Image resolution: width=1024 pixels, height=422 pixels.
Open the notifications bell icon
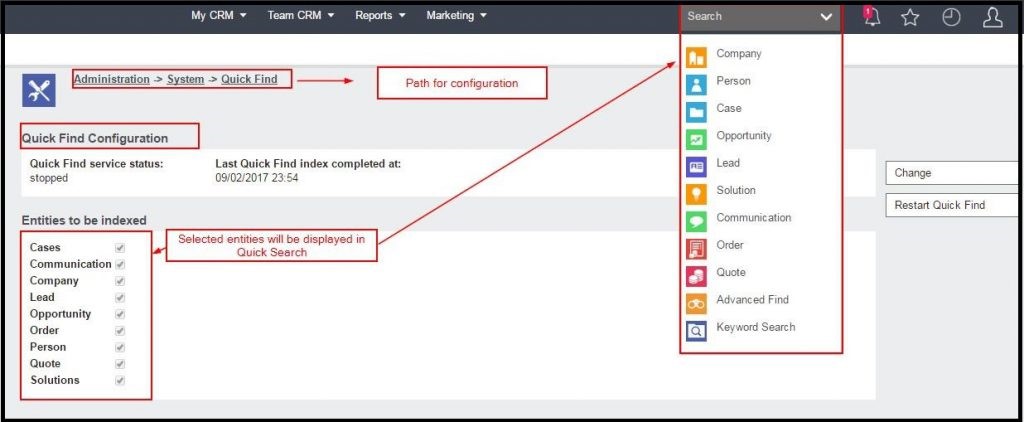coord(871,17)
